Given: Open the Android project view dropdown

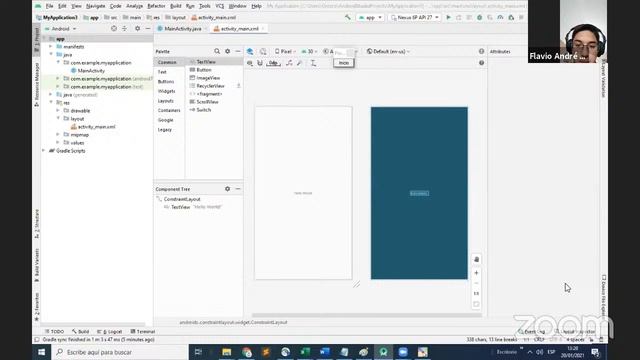Looking at the screenshot, I should [x=60, y=29].
